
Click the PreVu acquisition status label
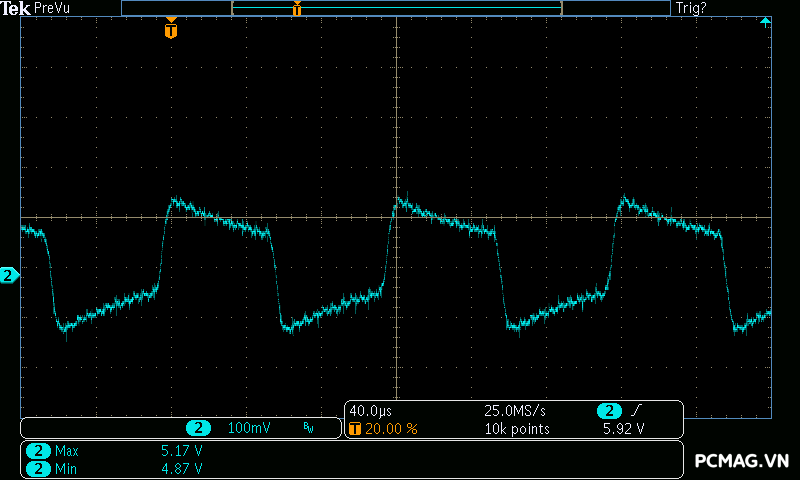[52, 8]
